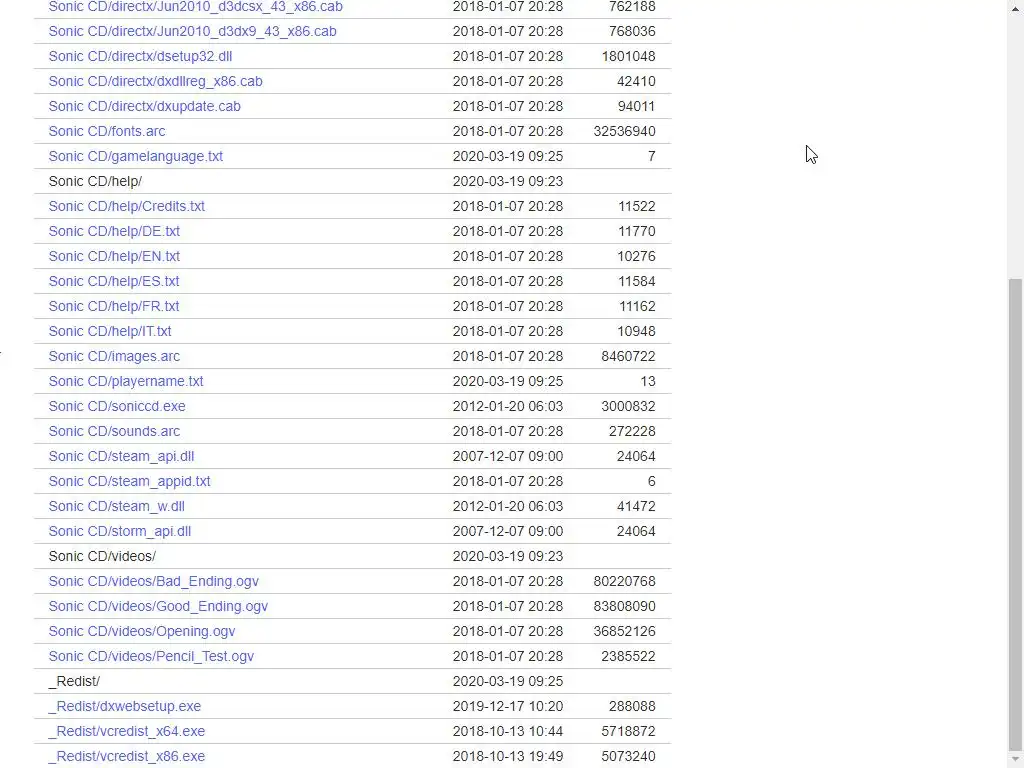1024x768 pixels.
Task: Select the vcredist_x86.exe date 2018-10-13 19:49
Action: tap(507, 756)
